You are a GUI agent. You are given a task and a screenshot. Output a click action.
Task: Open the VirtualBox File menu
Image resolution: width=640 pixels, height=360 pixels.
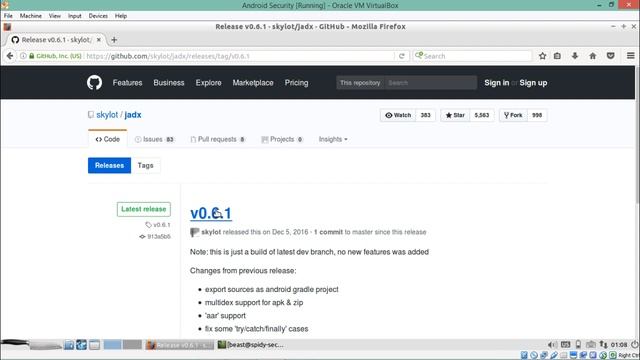8,16
